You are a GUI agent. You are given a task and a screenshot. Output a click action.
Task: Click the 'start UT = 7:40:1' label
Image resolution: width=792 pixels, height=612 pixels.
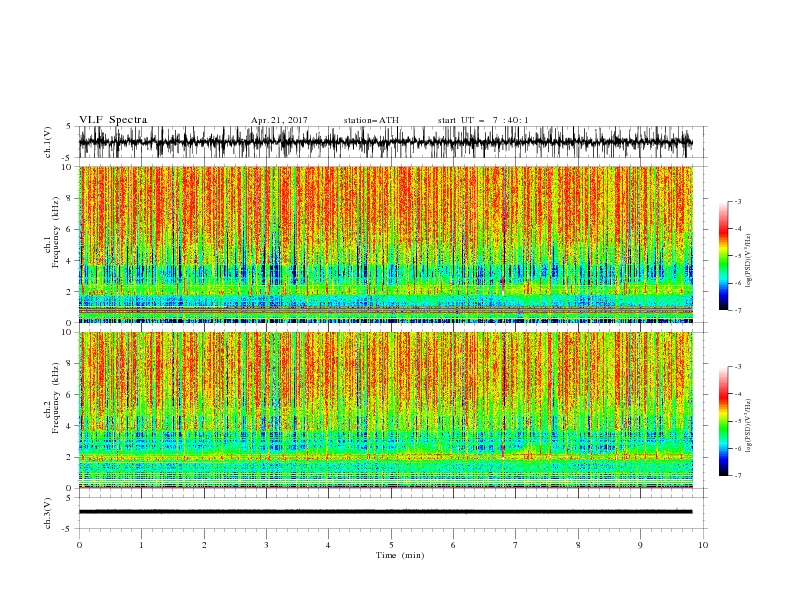coord(483,120)
